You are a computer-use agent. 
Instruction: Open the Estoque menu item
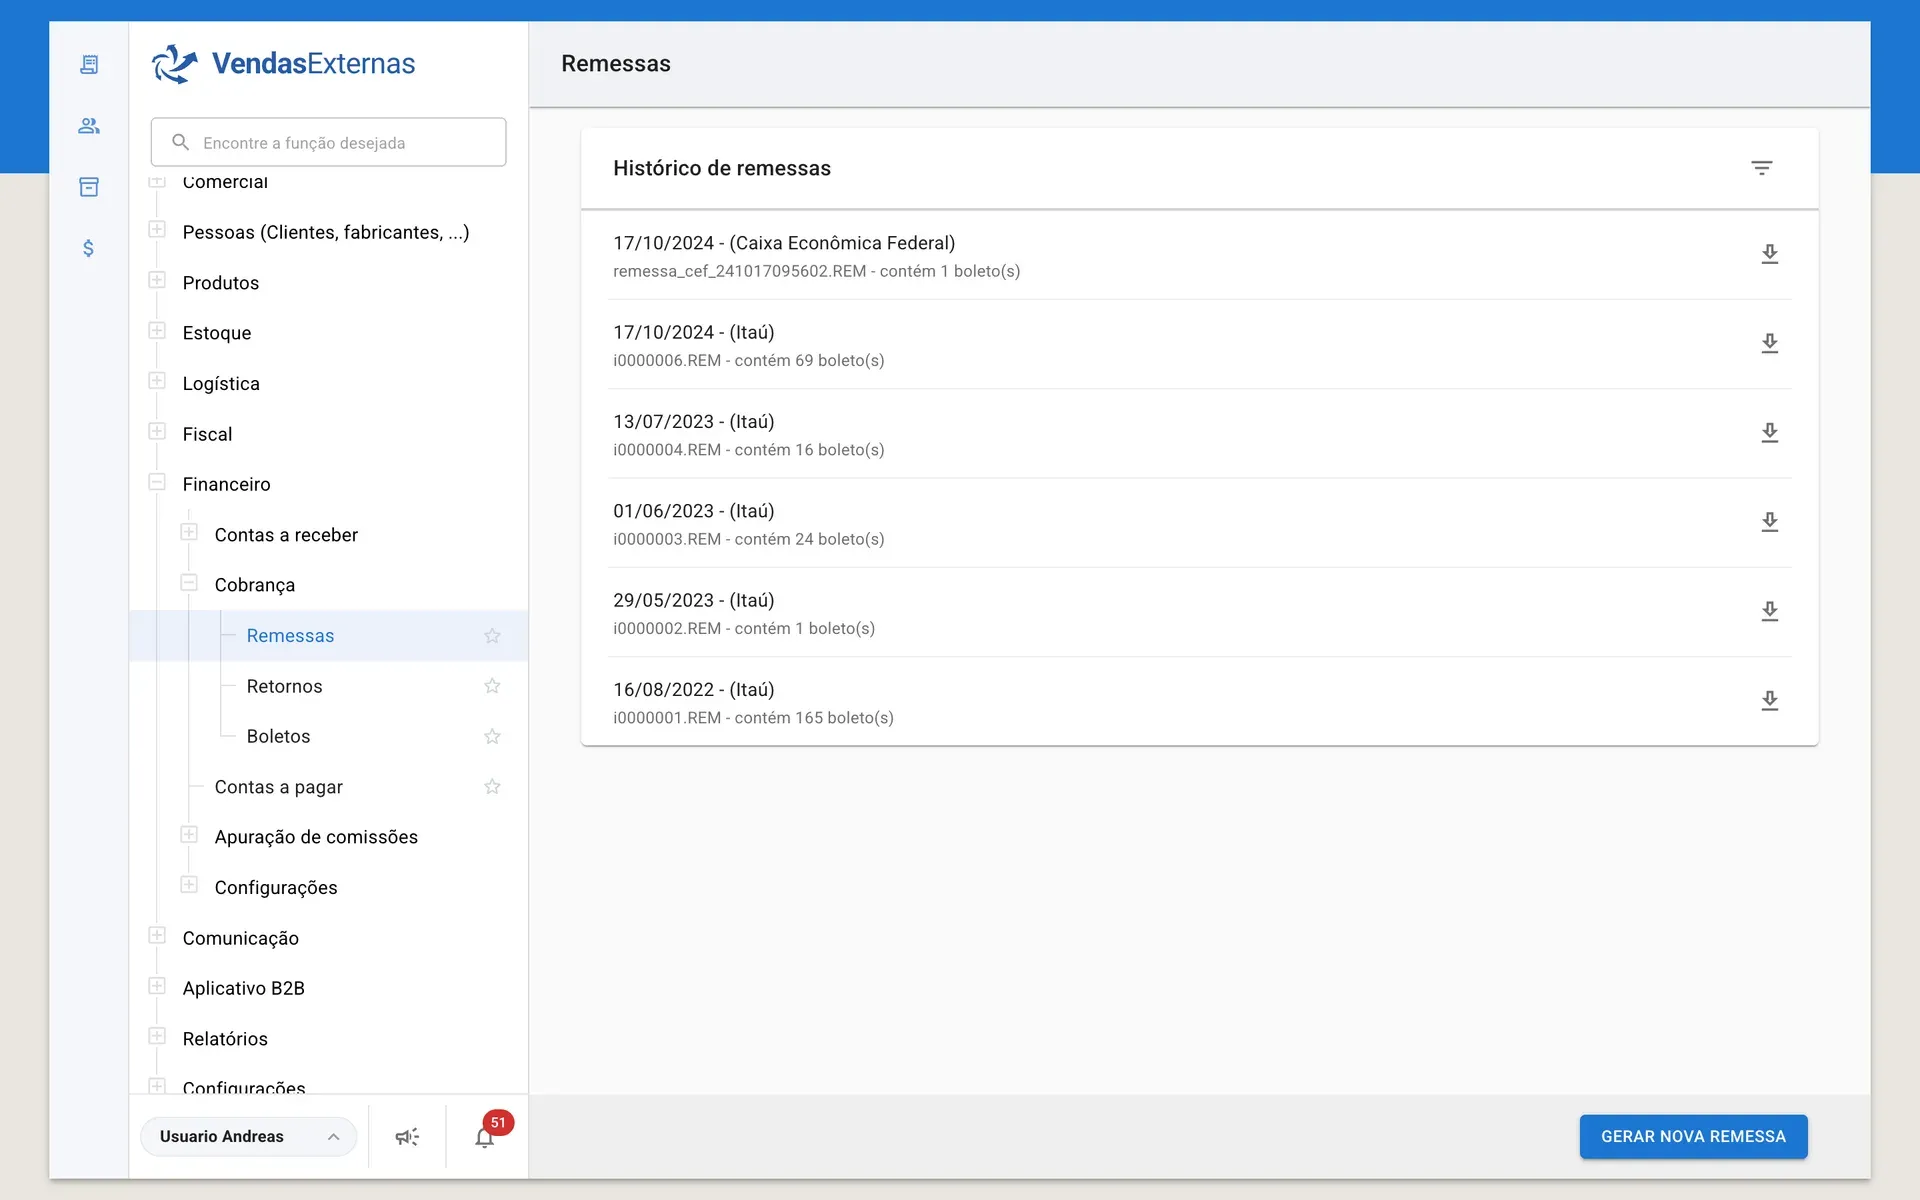[x=217, y=333]
